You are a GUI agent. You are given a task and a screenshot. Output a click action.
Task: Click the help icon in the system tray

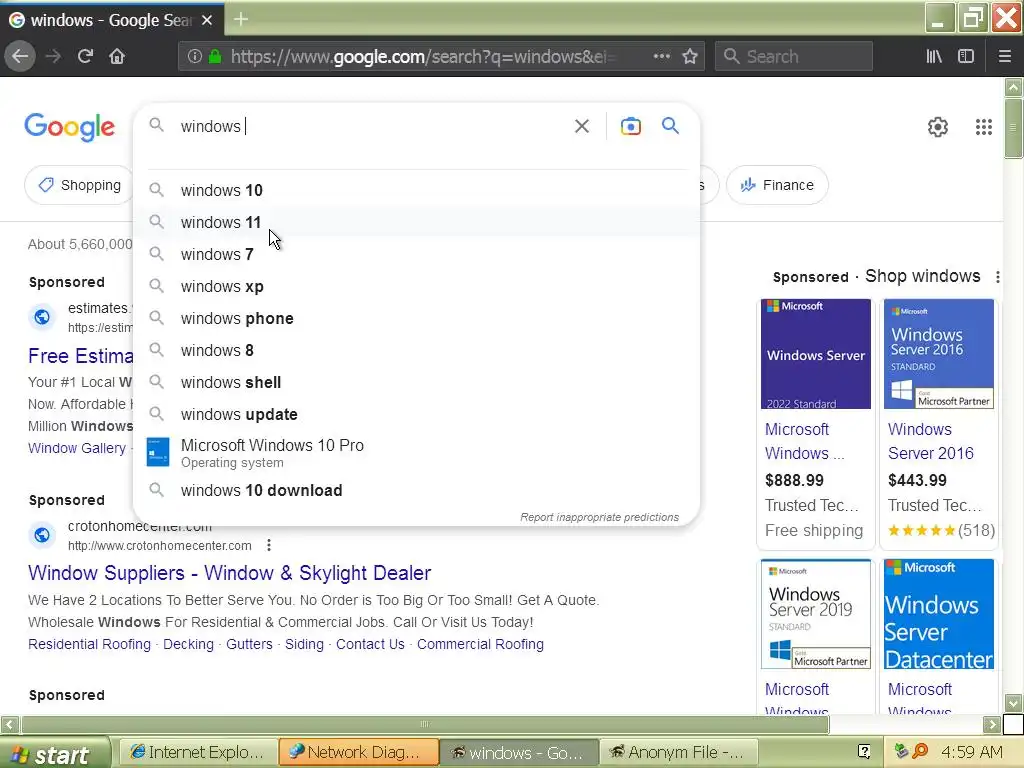(864, 752)
